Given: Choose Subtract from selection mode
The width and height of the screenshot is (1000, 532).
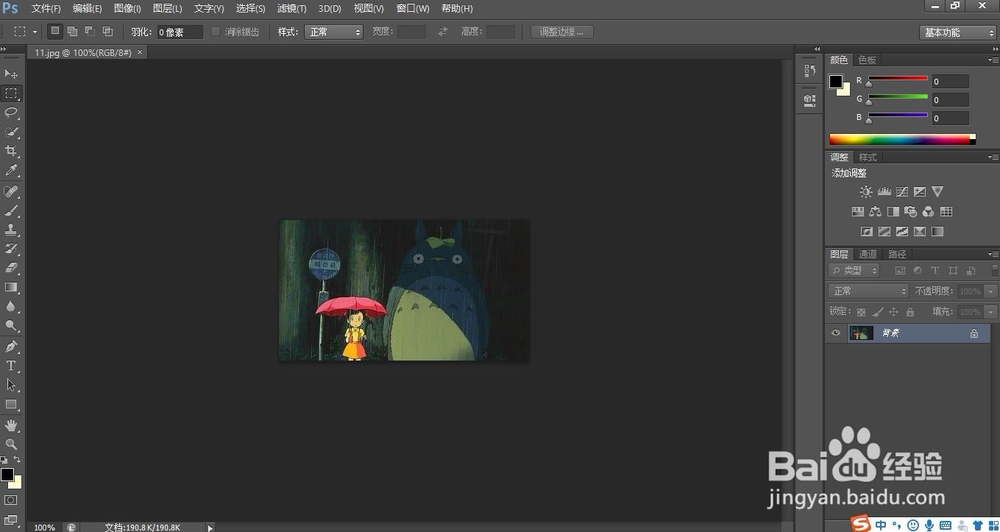Looking at the screenshot, I should click(90, 31).
